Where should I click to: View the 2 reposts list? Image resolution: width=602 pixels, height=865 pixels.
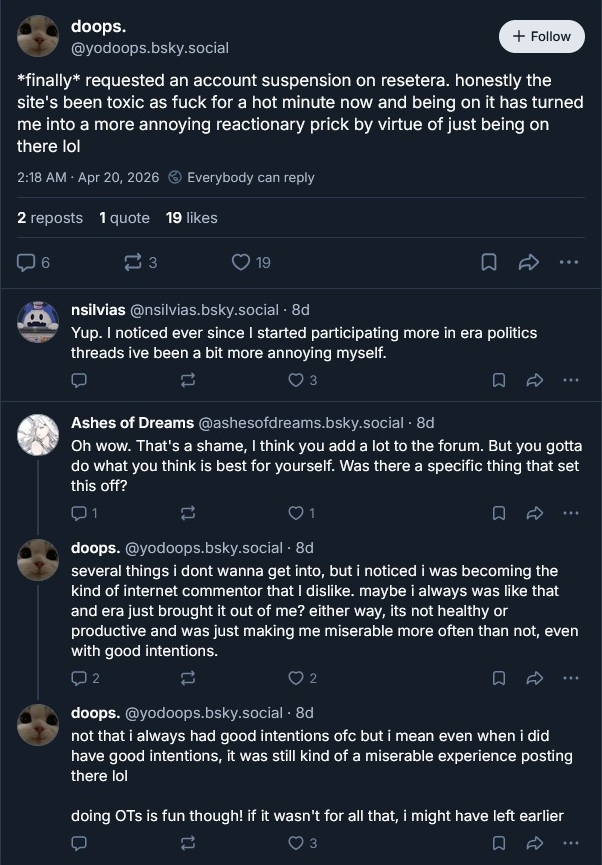[x=50, y=217]
